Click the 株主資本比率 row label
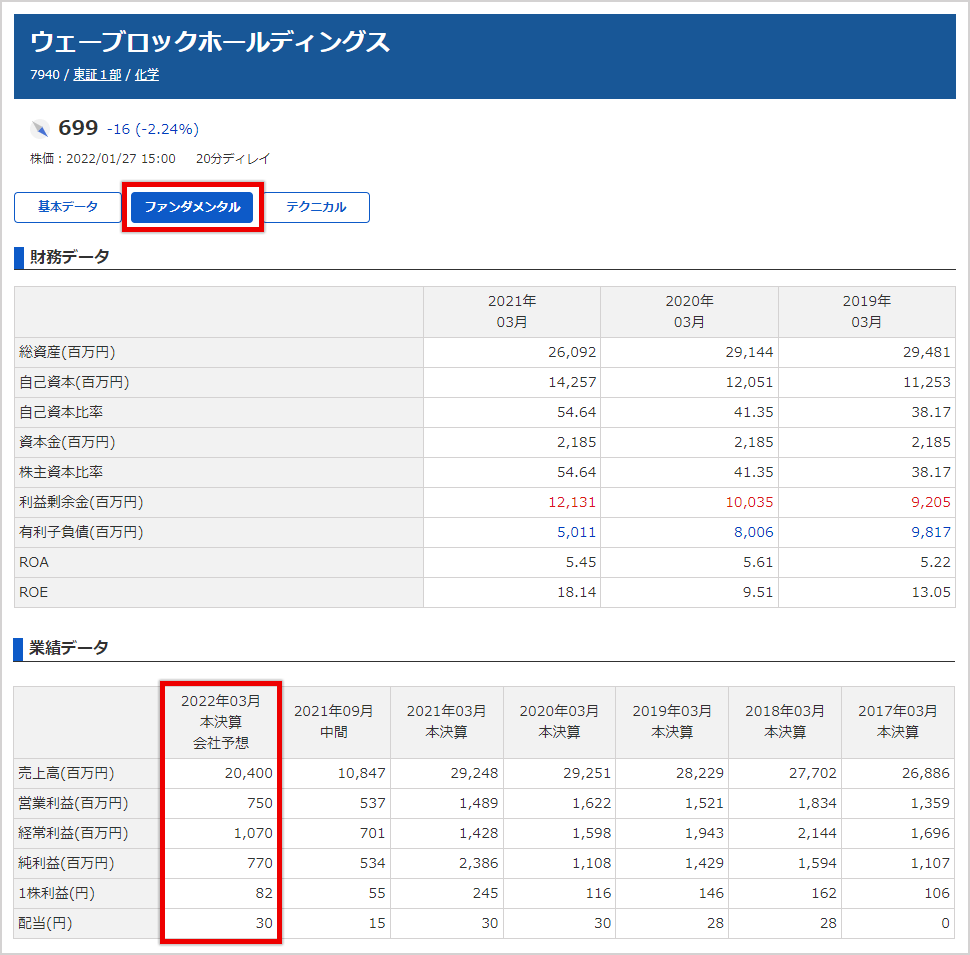Viewport: 970px width, 955px height. [61, 472]
